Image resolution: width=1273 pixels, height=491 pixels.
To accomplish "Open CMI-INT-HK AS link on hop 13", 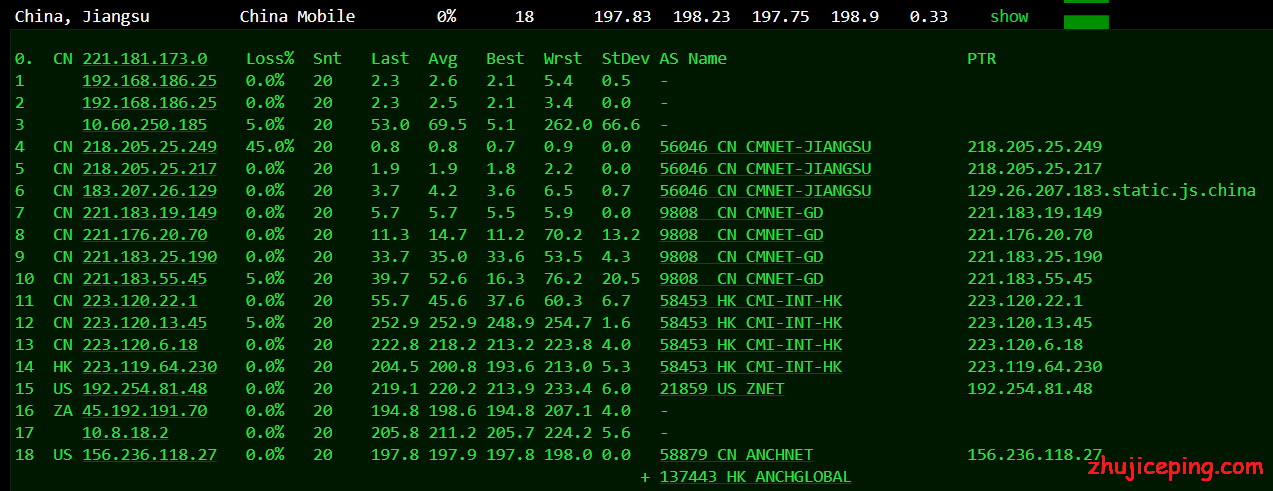I will click(x=751, y=345).
